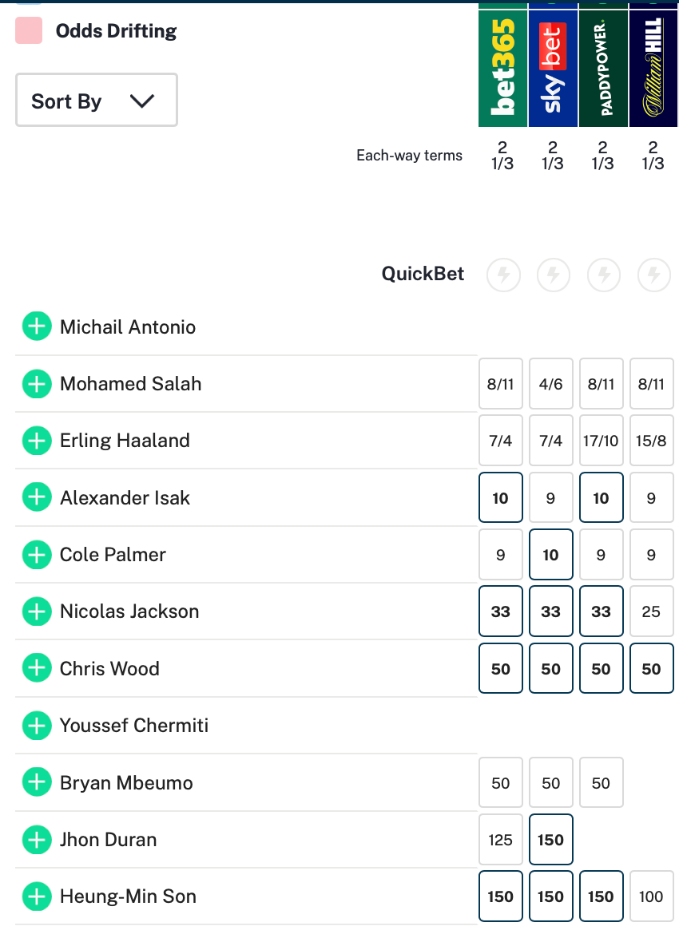679x926 pixels.
Task: Open the Nicolas Jackson player name link
Action: (129, 612)
